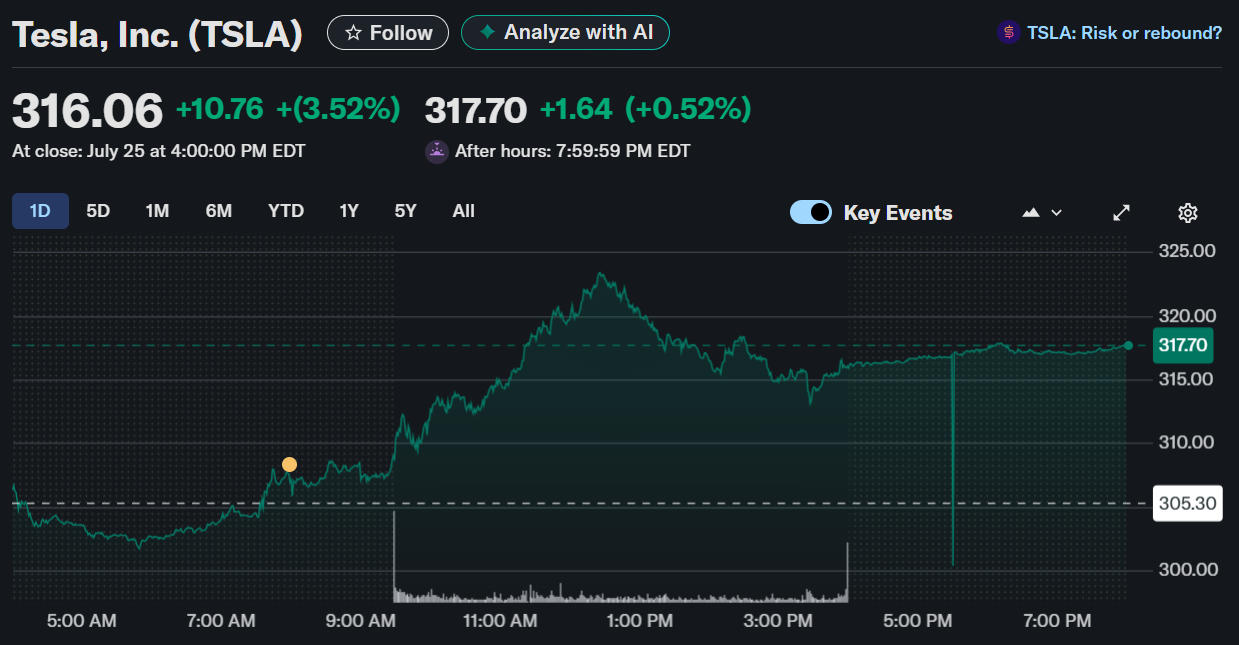The image size is (1239, 645).
Task: Click the 310.00 axis label
Action: (1184, 442)
